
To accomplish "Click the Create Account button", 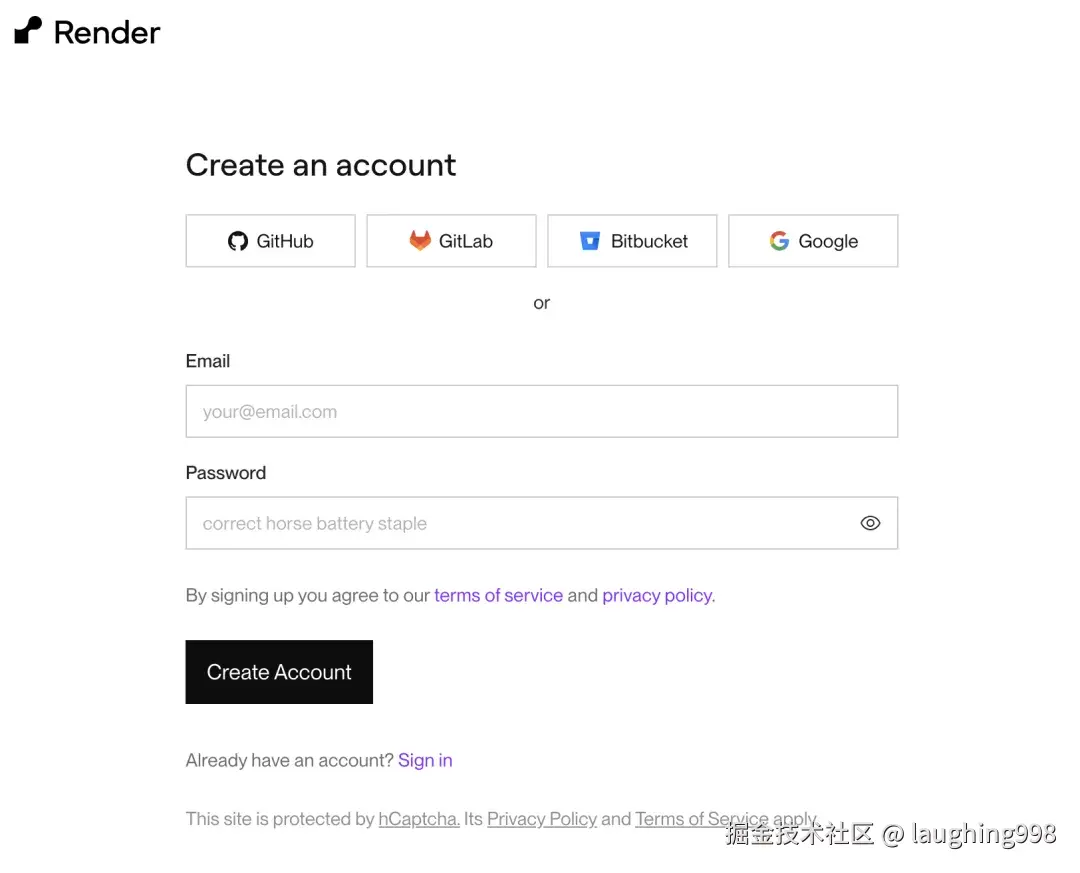I will coord(279,672).
